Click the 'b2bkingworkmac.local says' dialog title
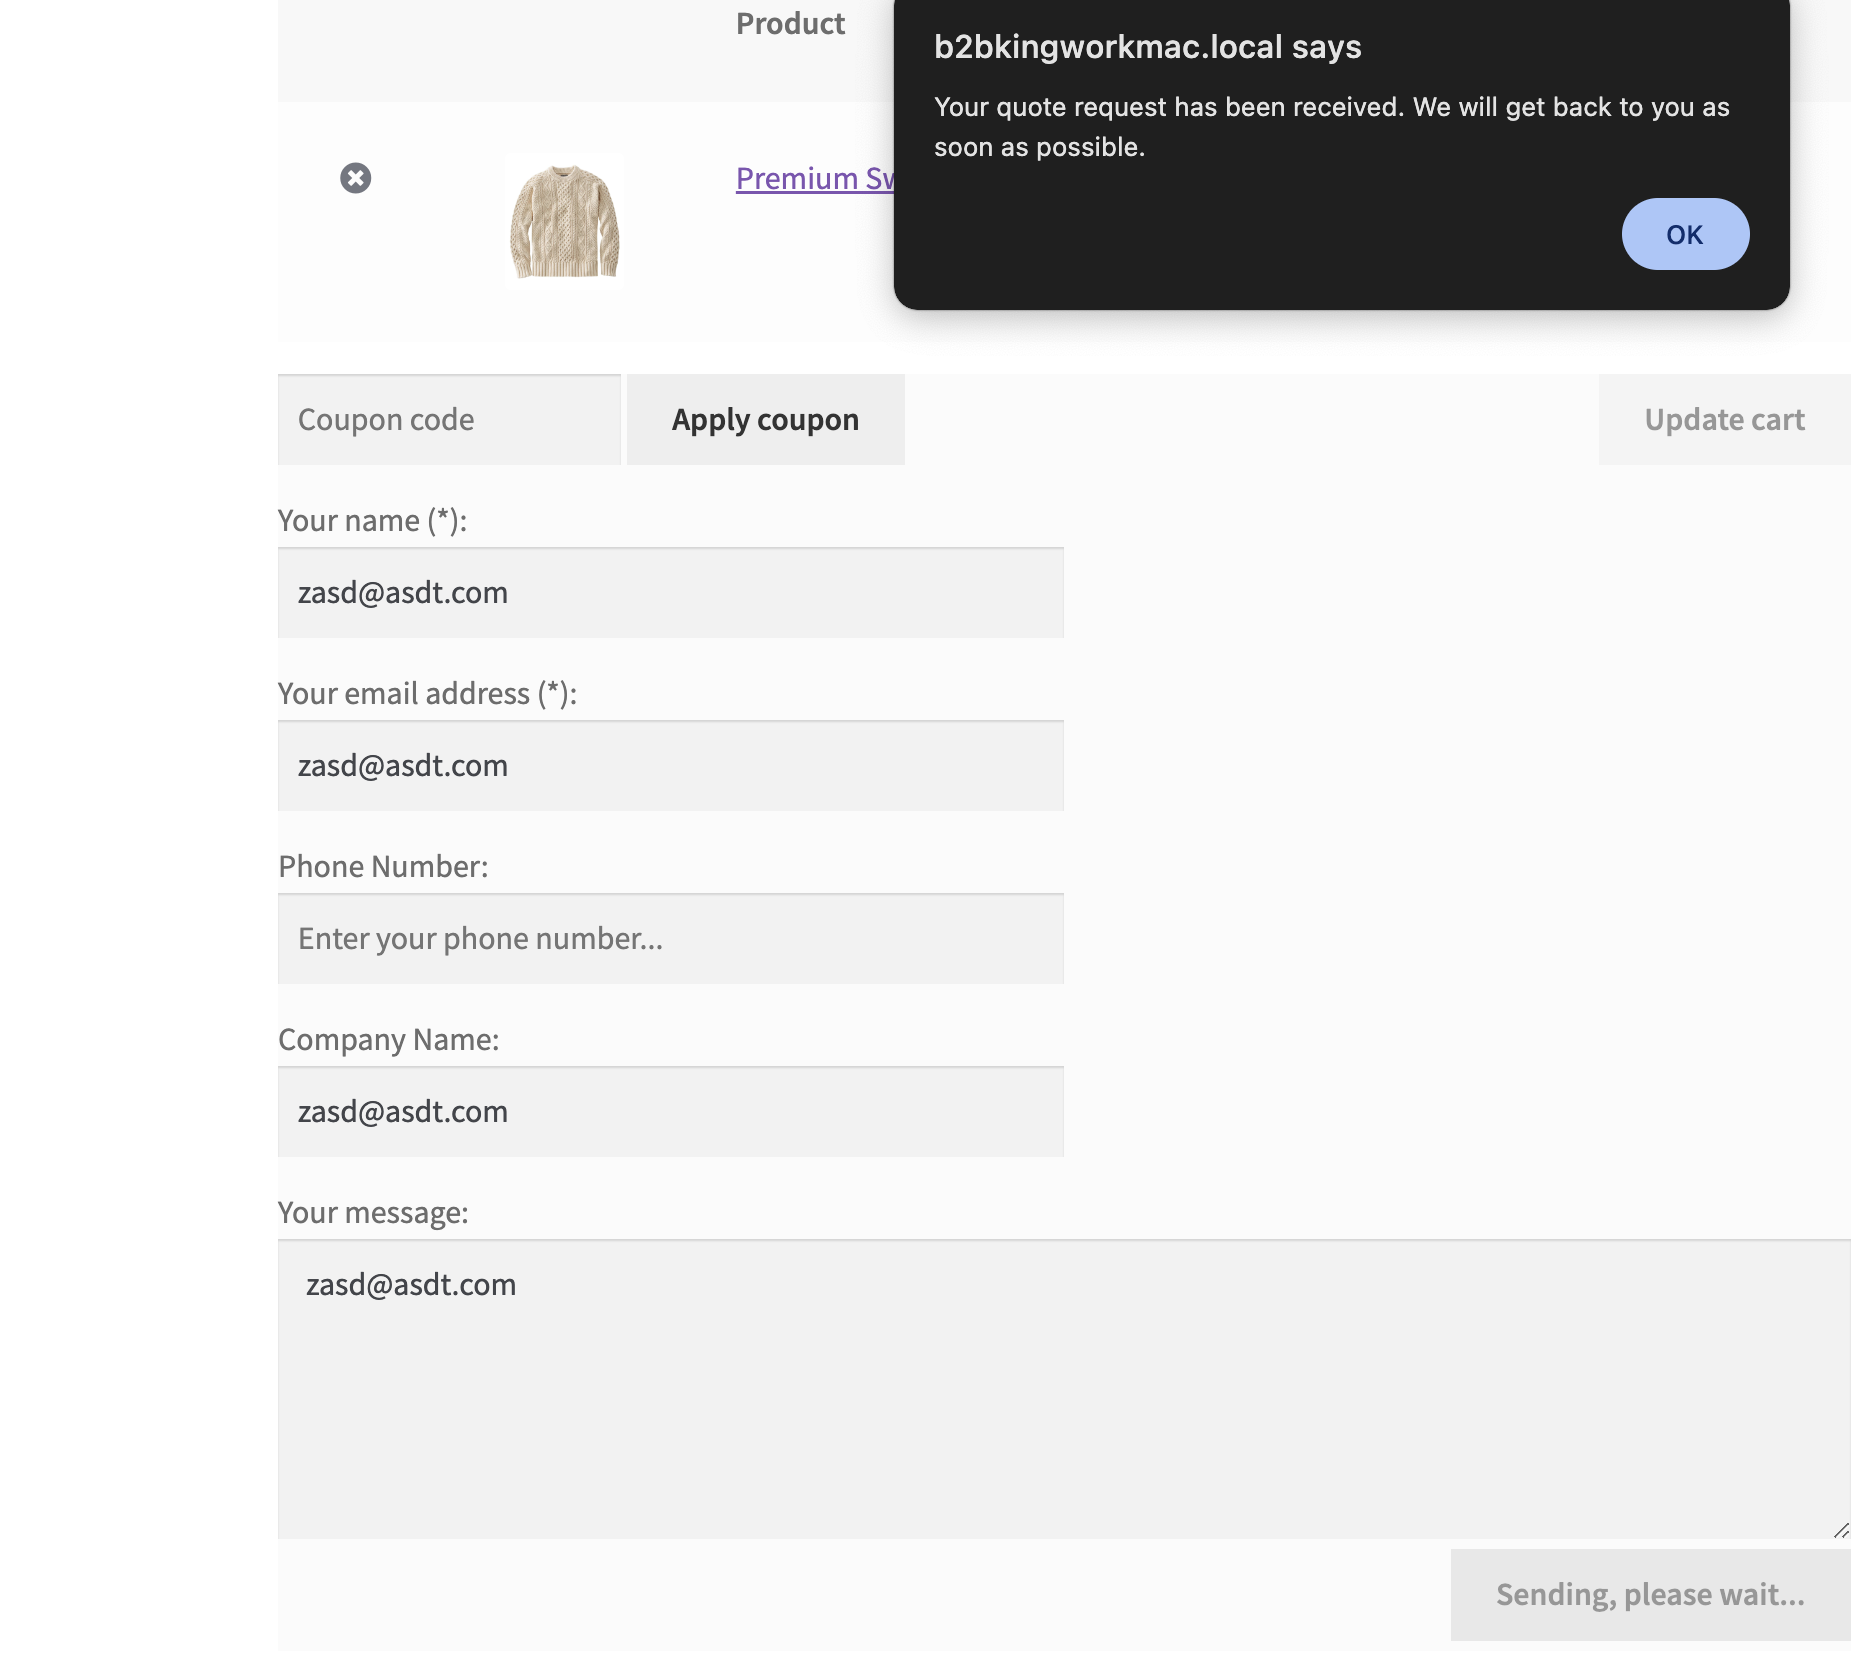This screenshot has width=1858, height=1666. click(1147, 47)
